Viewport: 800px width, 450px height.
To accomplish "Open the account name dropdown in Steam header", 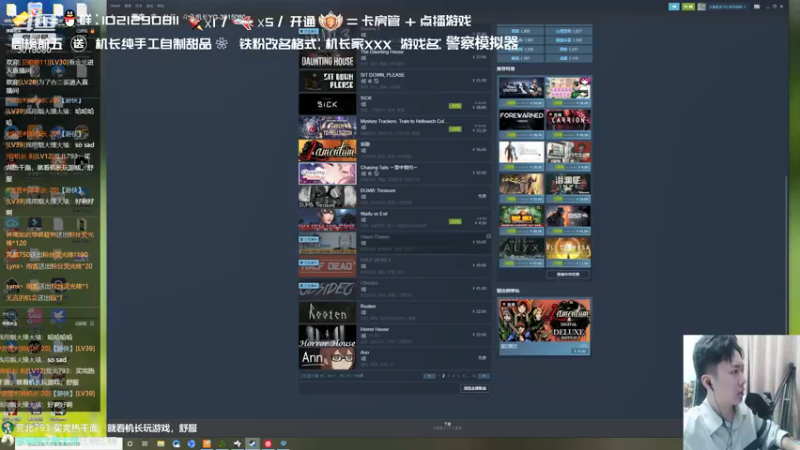I will point(728,7).
